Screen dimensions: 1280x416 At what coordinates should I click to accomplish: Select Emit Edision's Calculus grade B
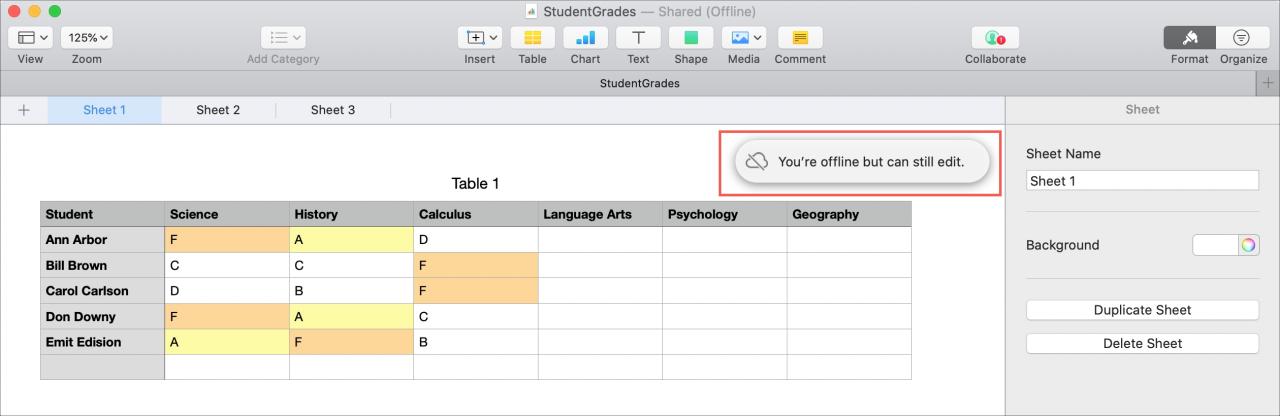click(476, 342)
